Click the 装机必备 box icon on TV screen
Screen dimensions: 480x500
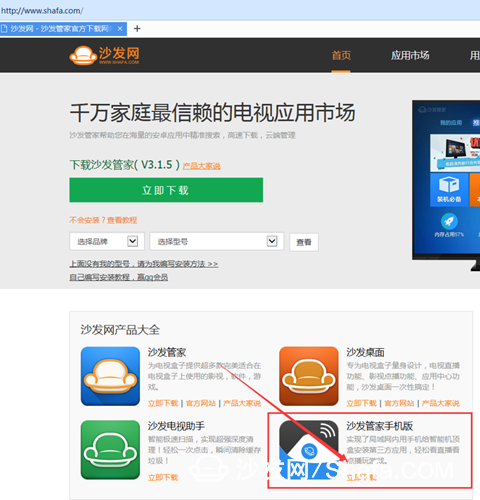tap(449, 189)
